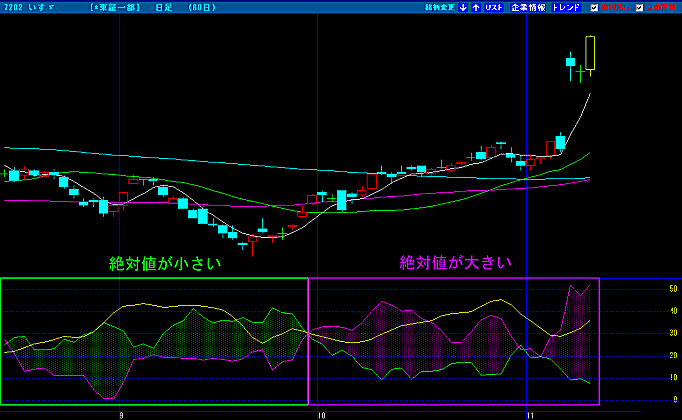682x420 pixels.
Task: Click the 20 value on the indicator axis
Action: (x=673, y=355)
